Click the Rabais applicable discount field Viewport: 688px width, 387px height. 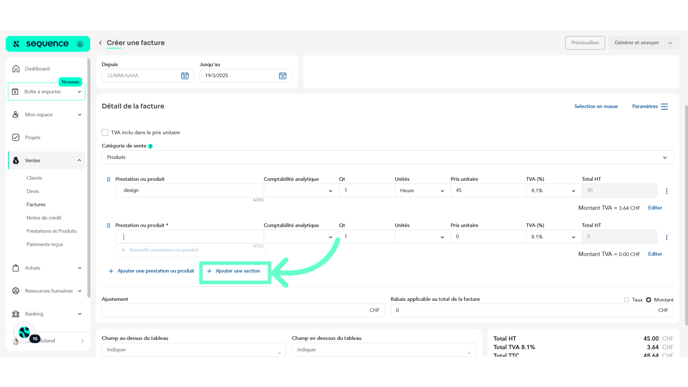(532, 310)
